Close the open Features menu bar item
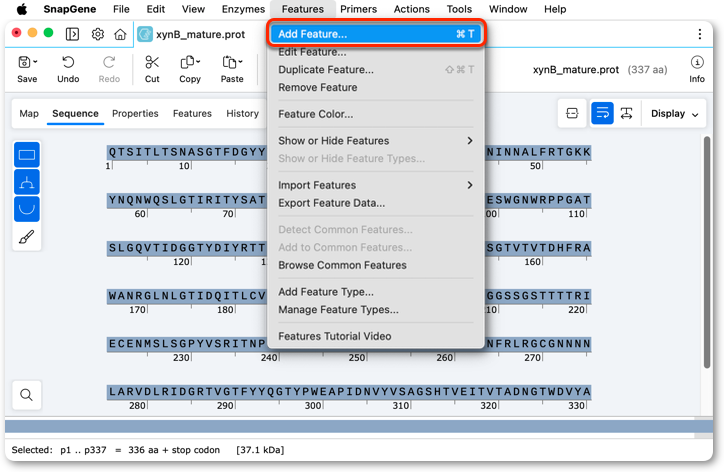 tap(302, 9)
